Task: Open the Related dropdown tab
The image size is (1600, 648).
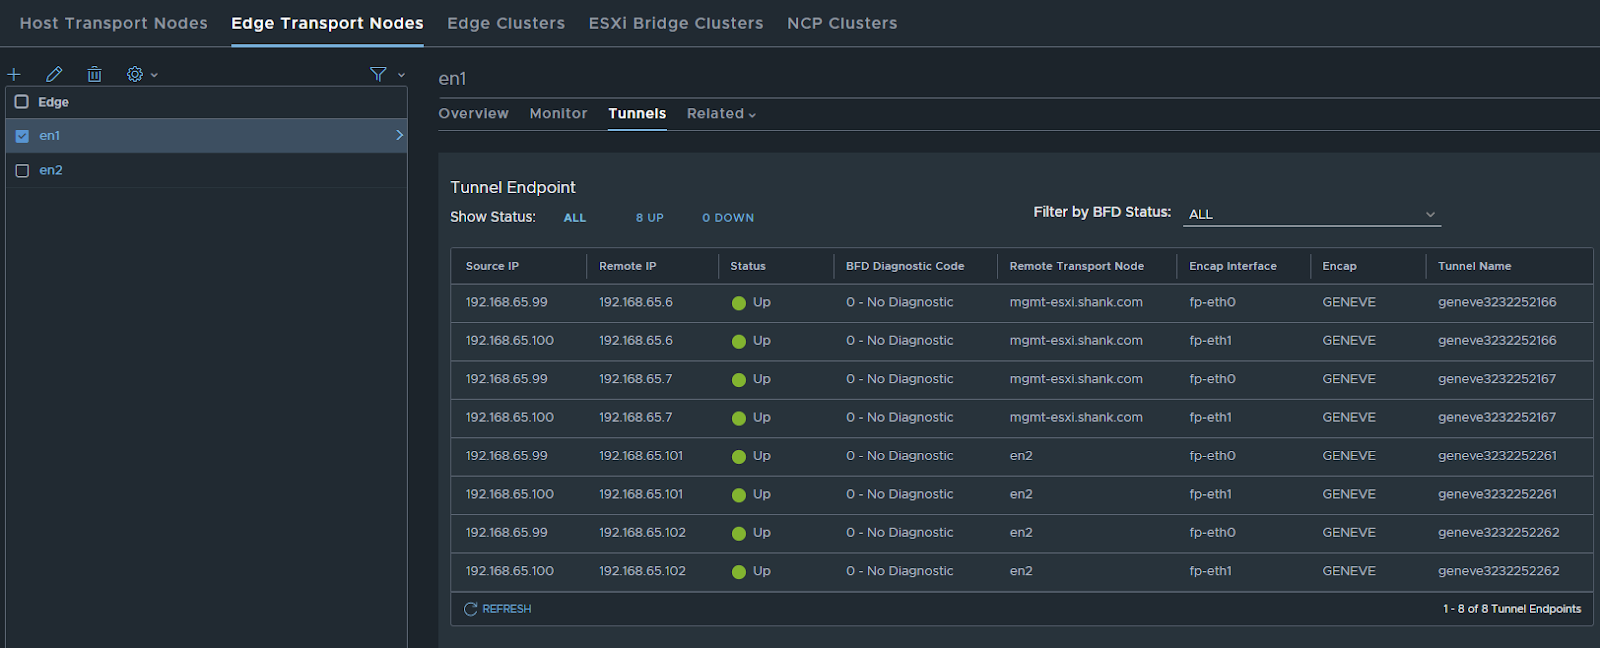Action: (x=721, y=114)
